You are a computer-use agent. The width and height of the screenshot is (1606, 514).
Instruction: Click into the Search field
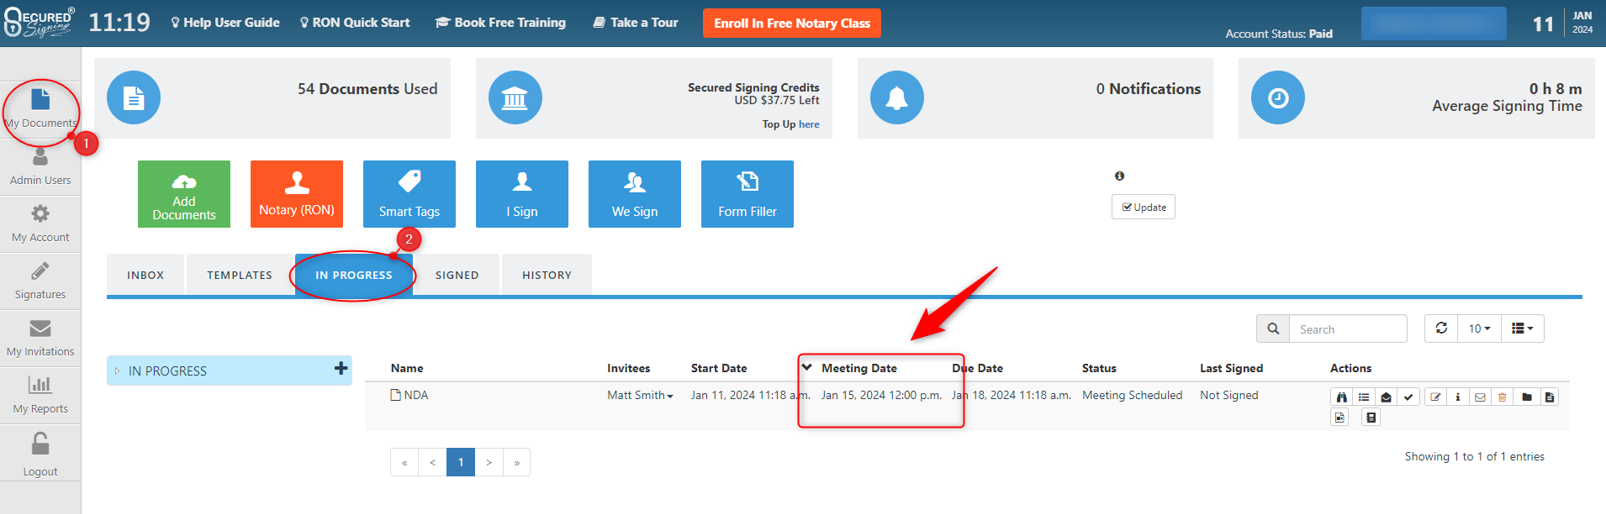pyautogui.click(x=1347, y=329)
